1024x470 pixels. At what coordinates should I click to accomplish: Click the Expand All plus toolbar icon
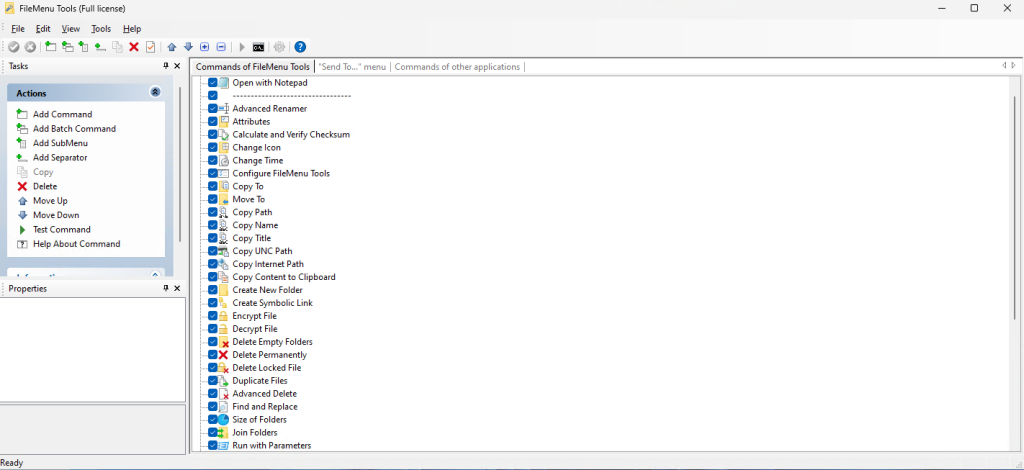pos(204,47)
